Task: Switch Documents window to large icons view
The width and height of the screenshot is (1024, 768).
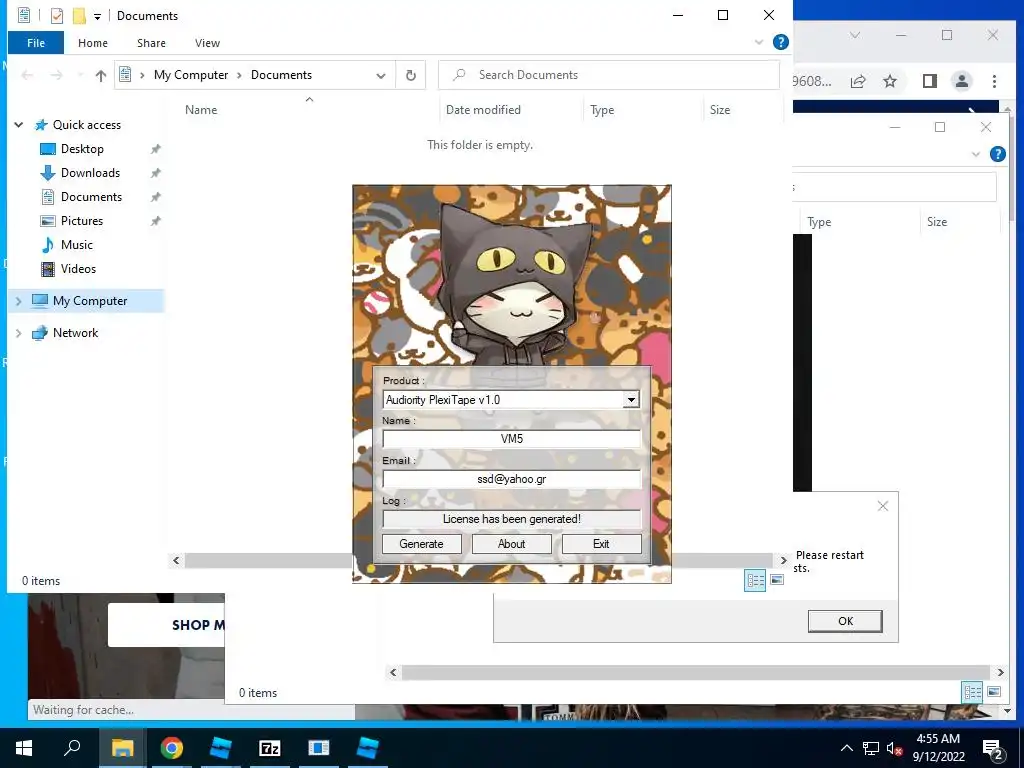Action: coord(776,579)
